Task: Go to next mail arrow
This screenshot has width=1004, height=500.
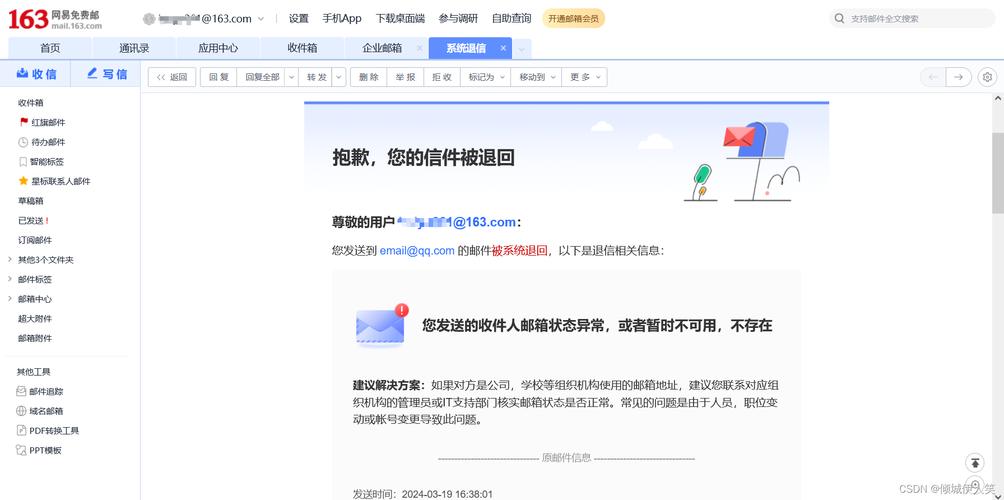Action: [958, 77]
